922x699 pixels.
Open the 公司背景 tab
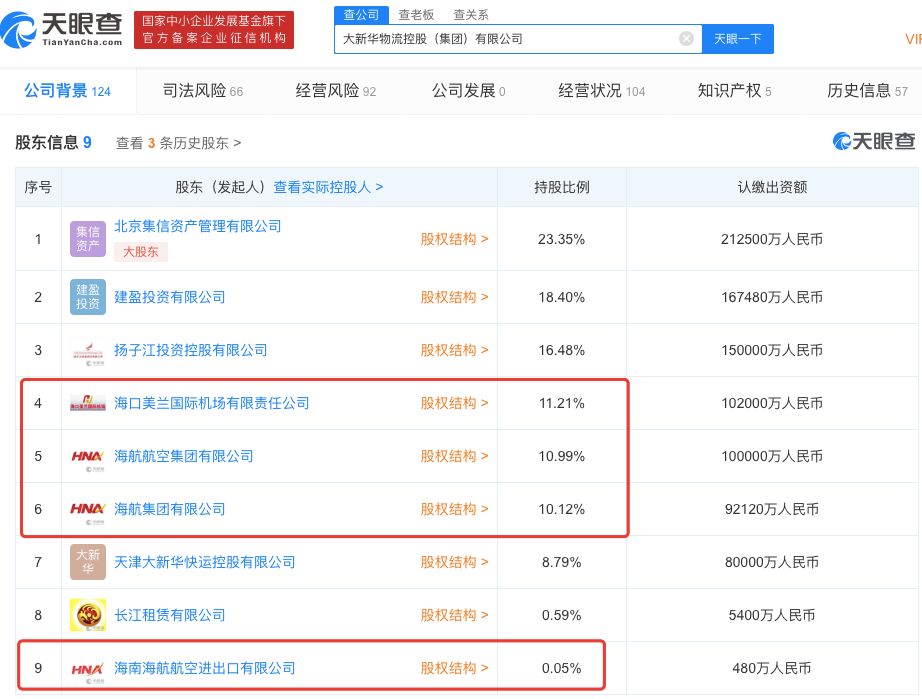pyautogui.click(x=67, y=91)
